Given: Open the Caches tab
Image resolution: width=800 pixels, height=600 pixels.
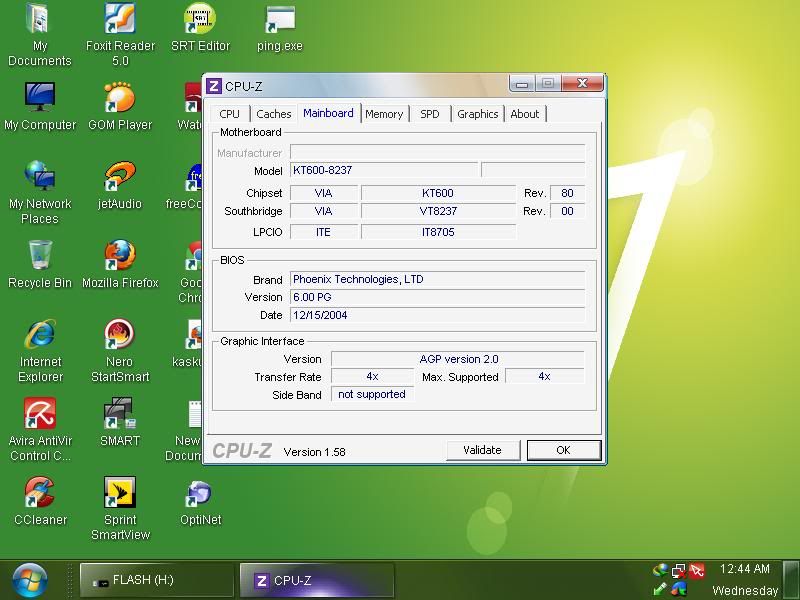Looking at the screenshot, I should coord(273,114).
